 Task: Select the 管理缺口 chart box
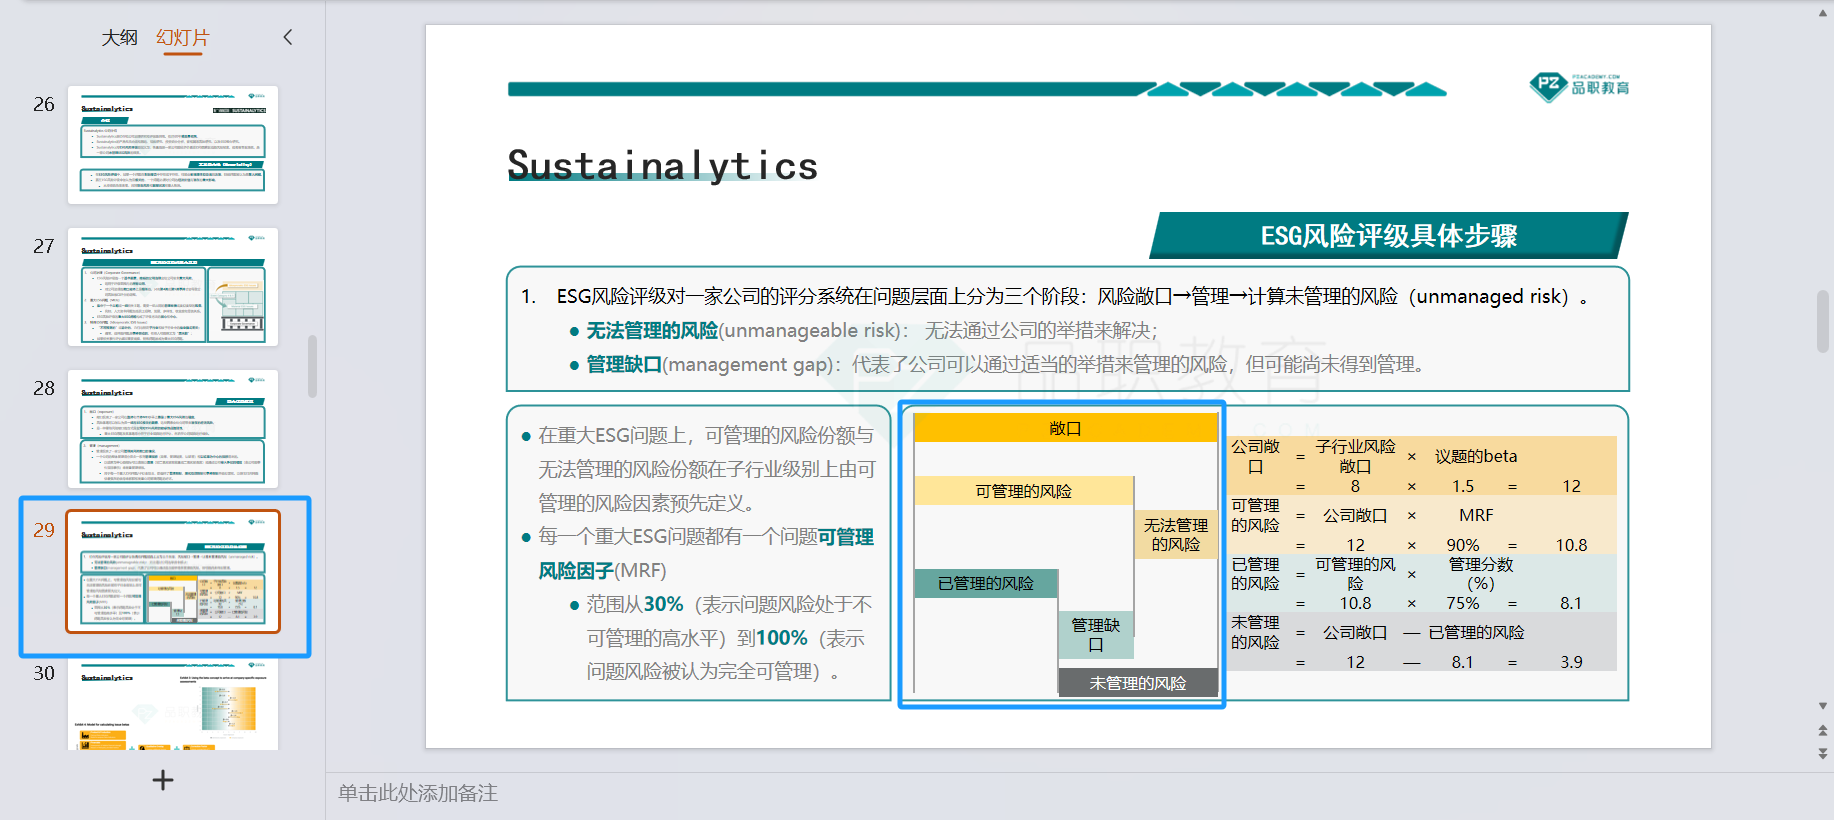[x=1096, y=634]
